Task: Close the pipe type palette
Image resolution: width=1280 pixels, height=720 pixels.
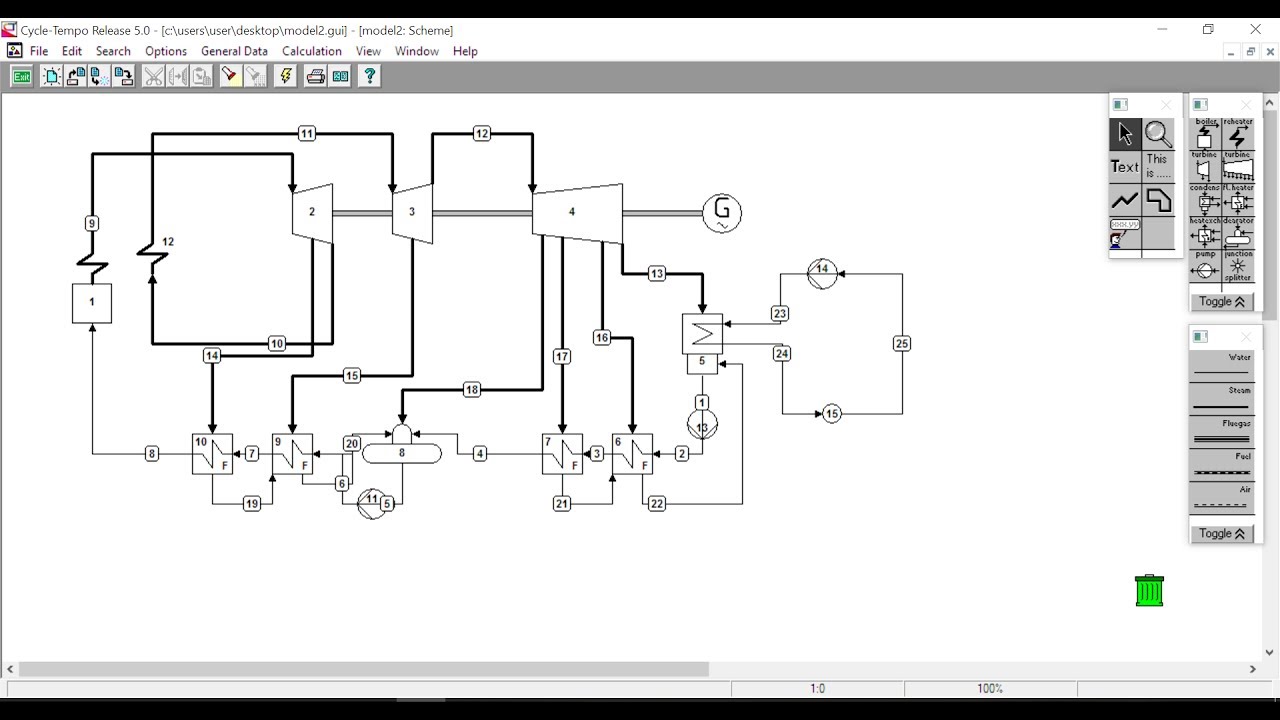Action: pyautogui.click(x=1246, y=337)
